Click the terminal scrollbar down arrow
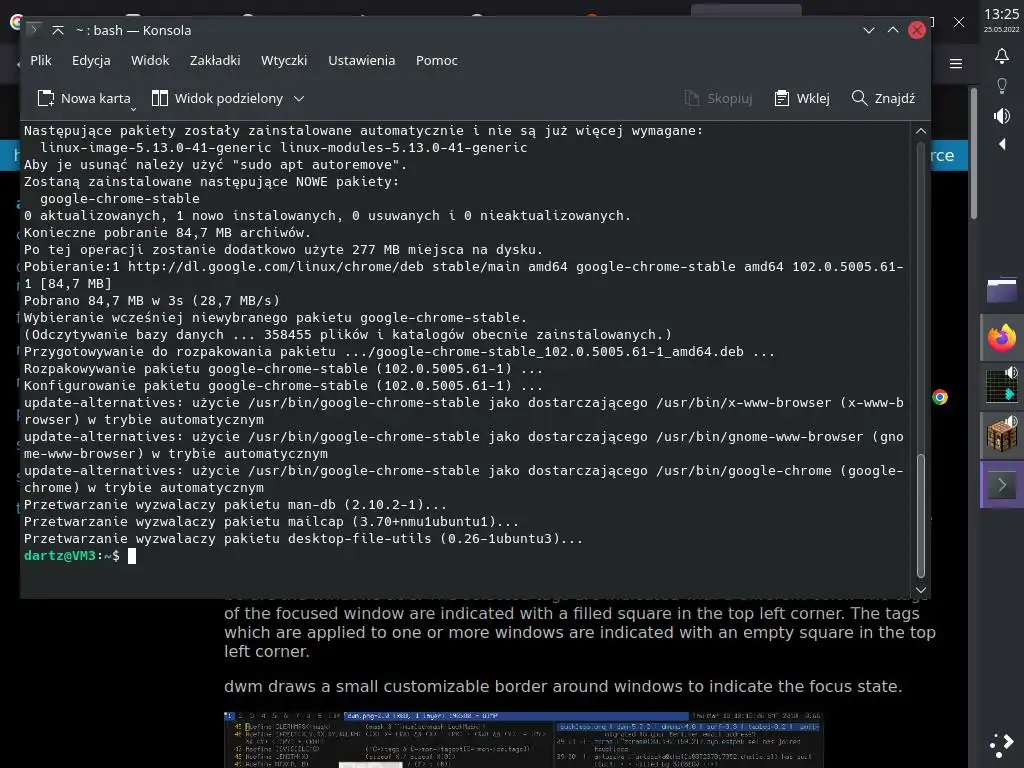 coord(921,590)
